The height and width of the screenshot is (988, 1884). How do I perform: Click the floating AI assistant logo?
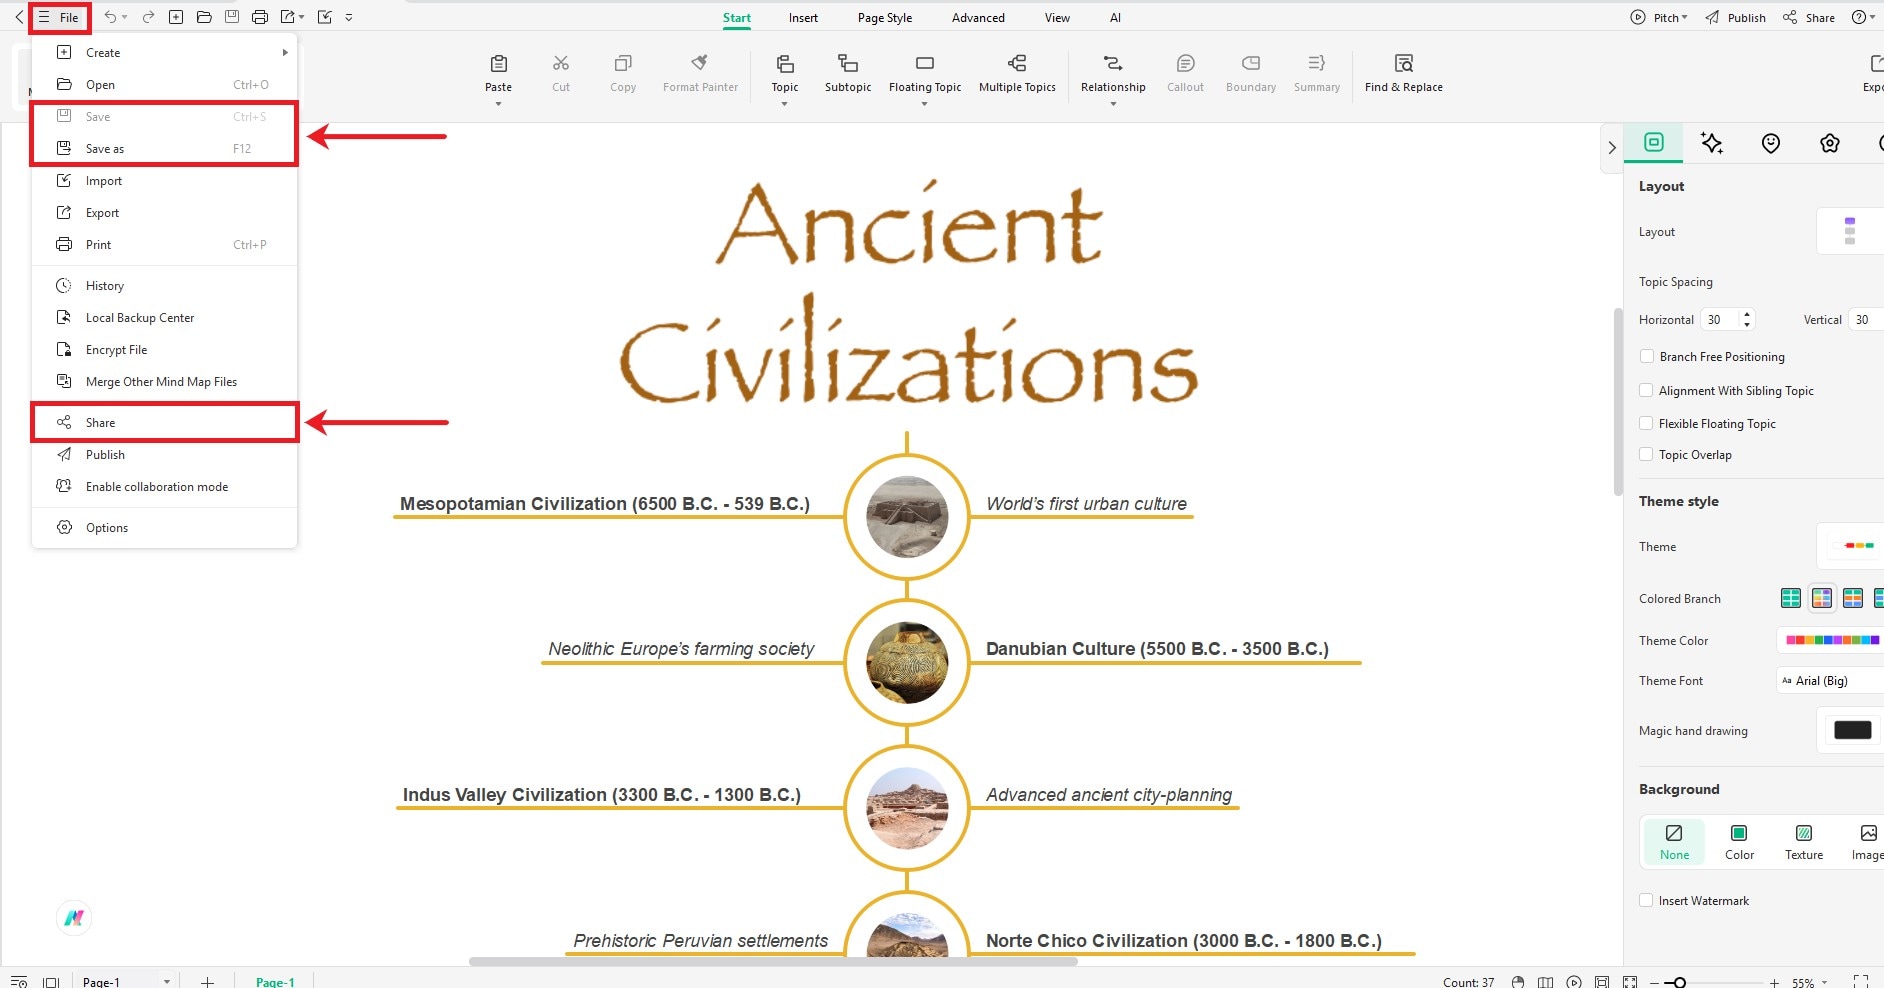click(x=74, y=917)
